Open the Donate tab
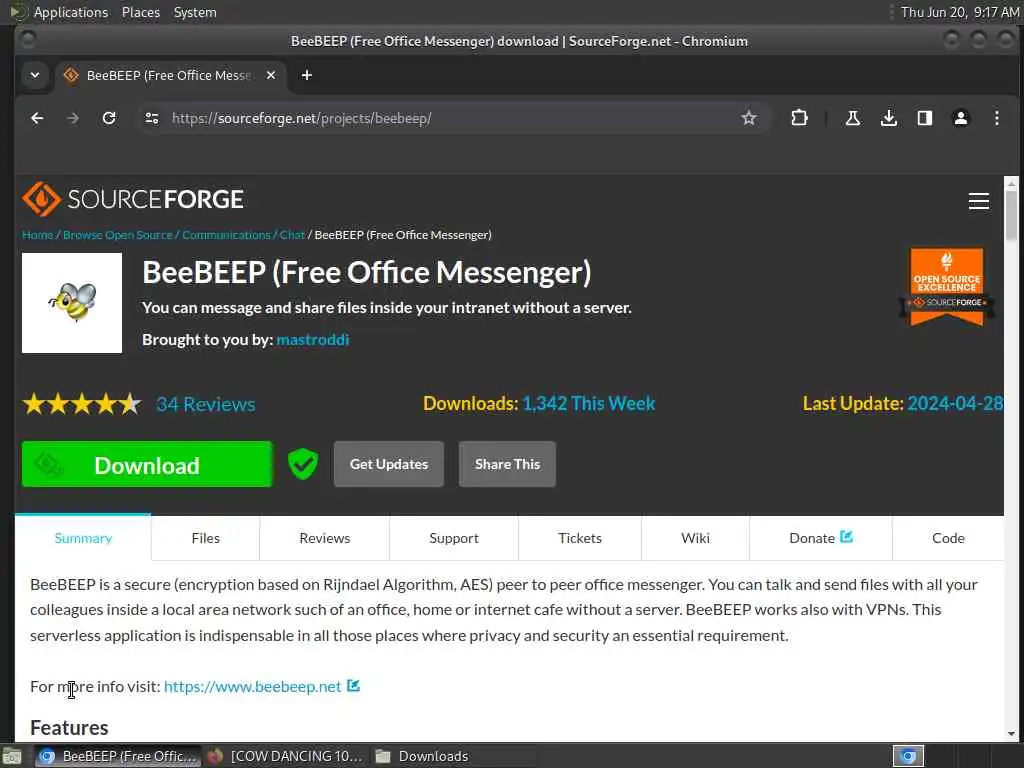The width and height of the screenshot is (1024, 768). (x=821, y=538)
